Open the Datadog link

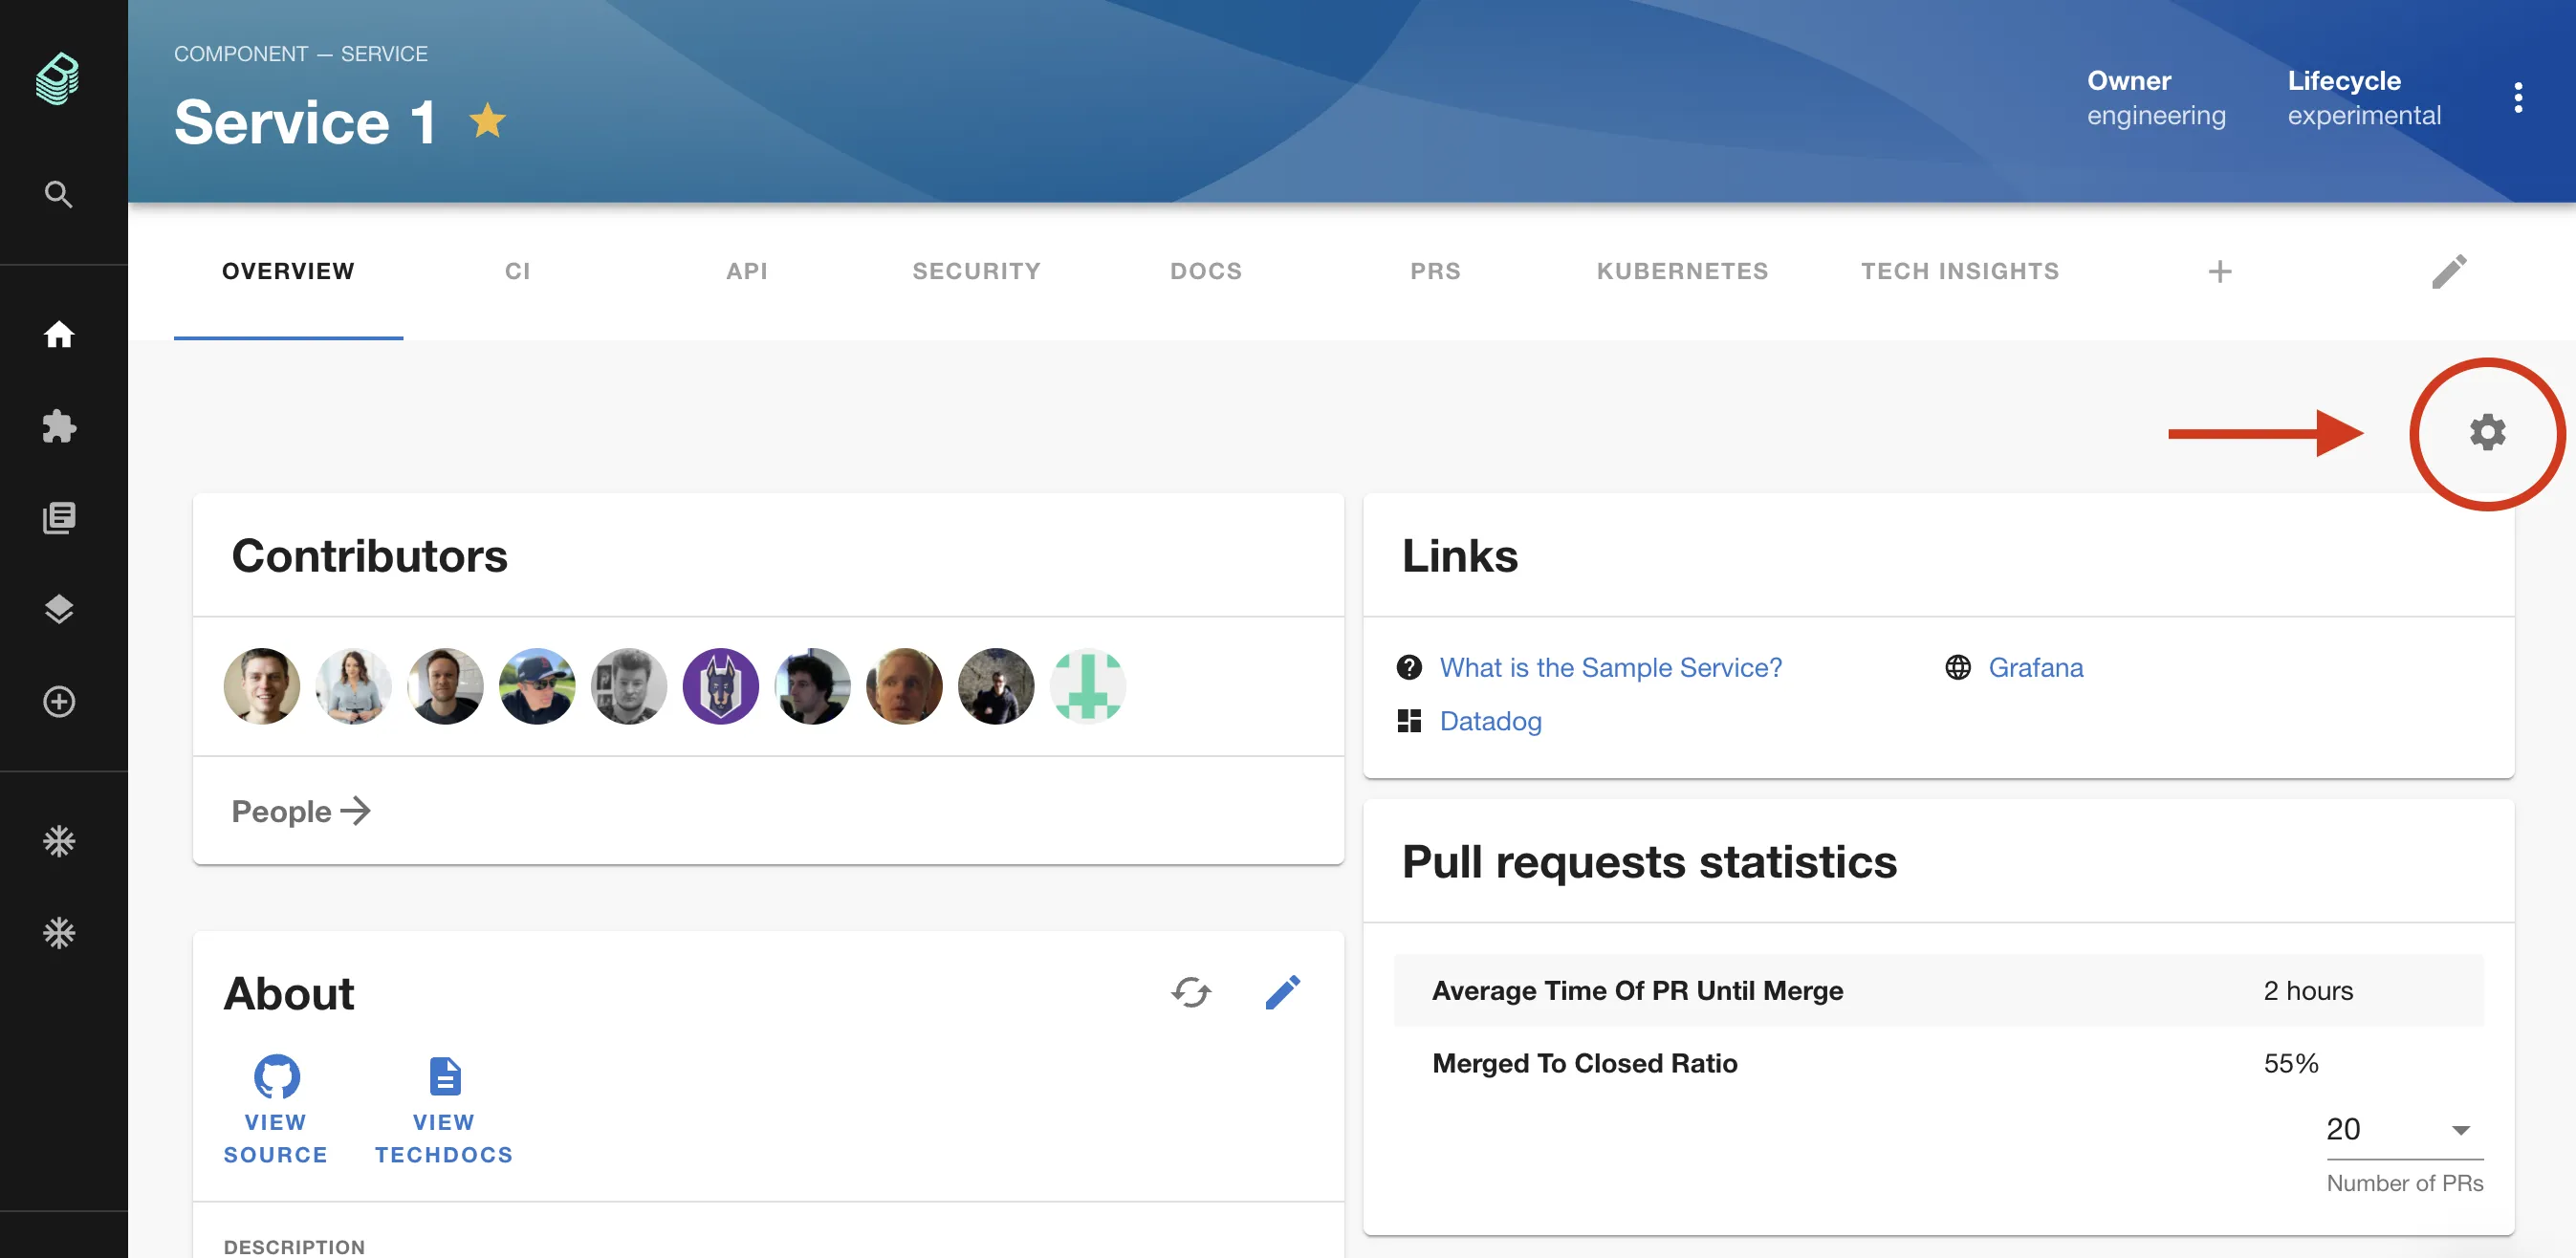pos(1489,721)
